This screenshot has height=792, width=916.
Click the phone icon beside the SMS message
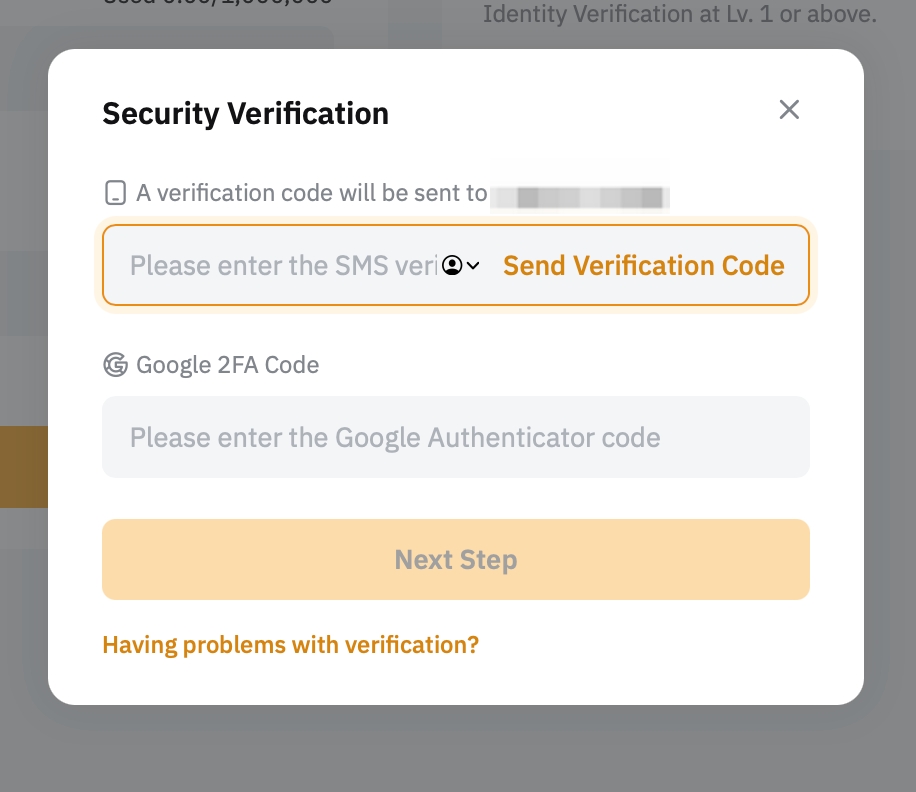click(116, 193)
